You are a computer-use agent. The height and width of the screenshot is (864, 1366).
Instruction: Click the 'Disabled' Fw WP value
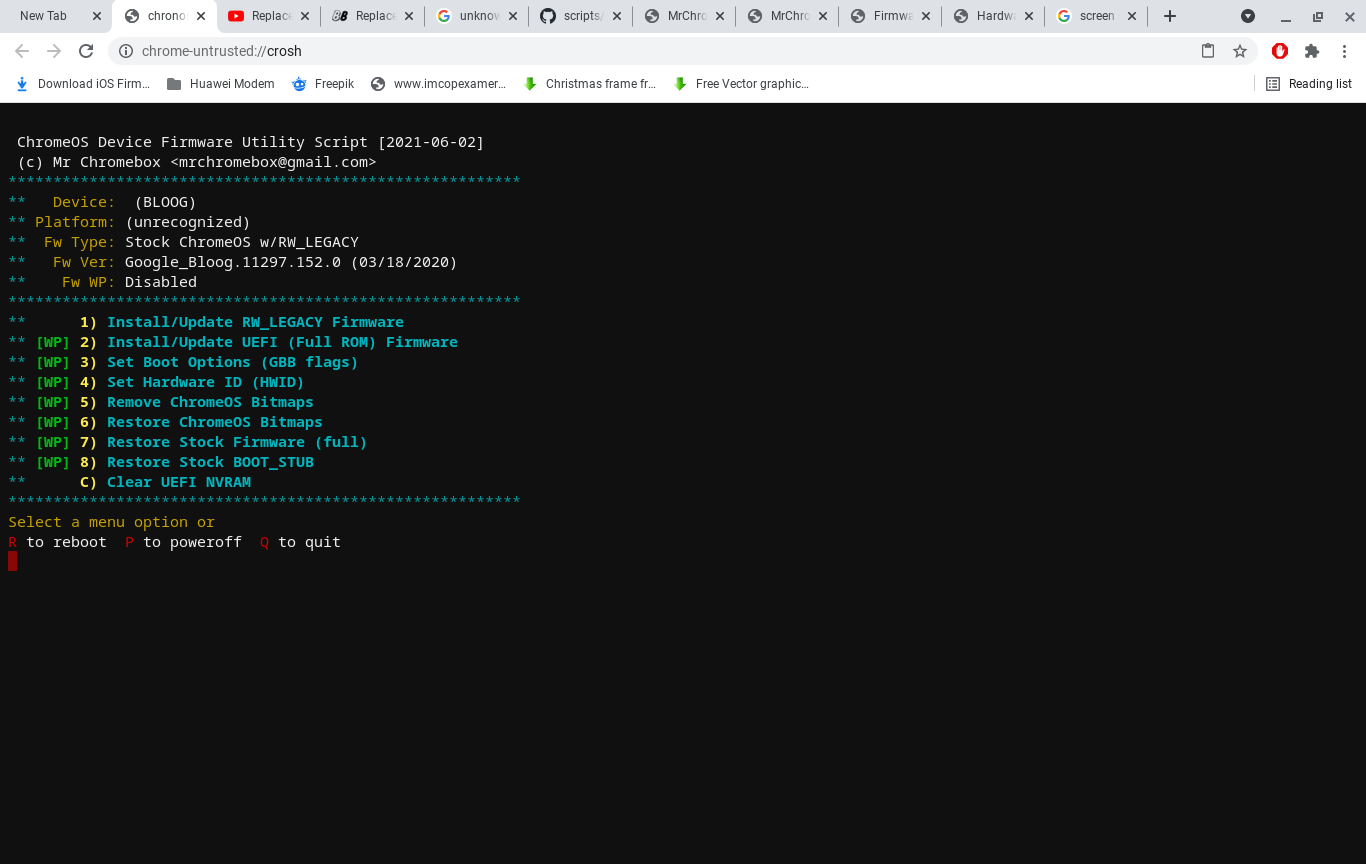pyautogui.click(x=161, y=282)
